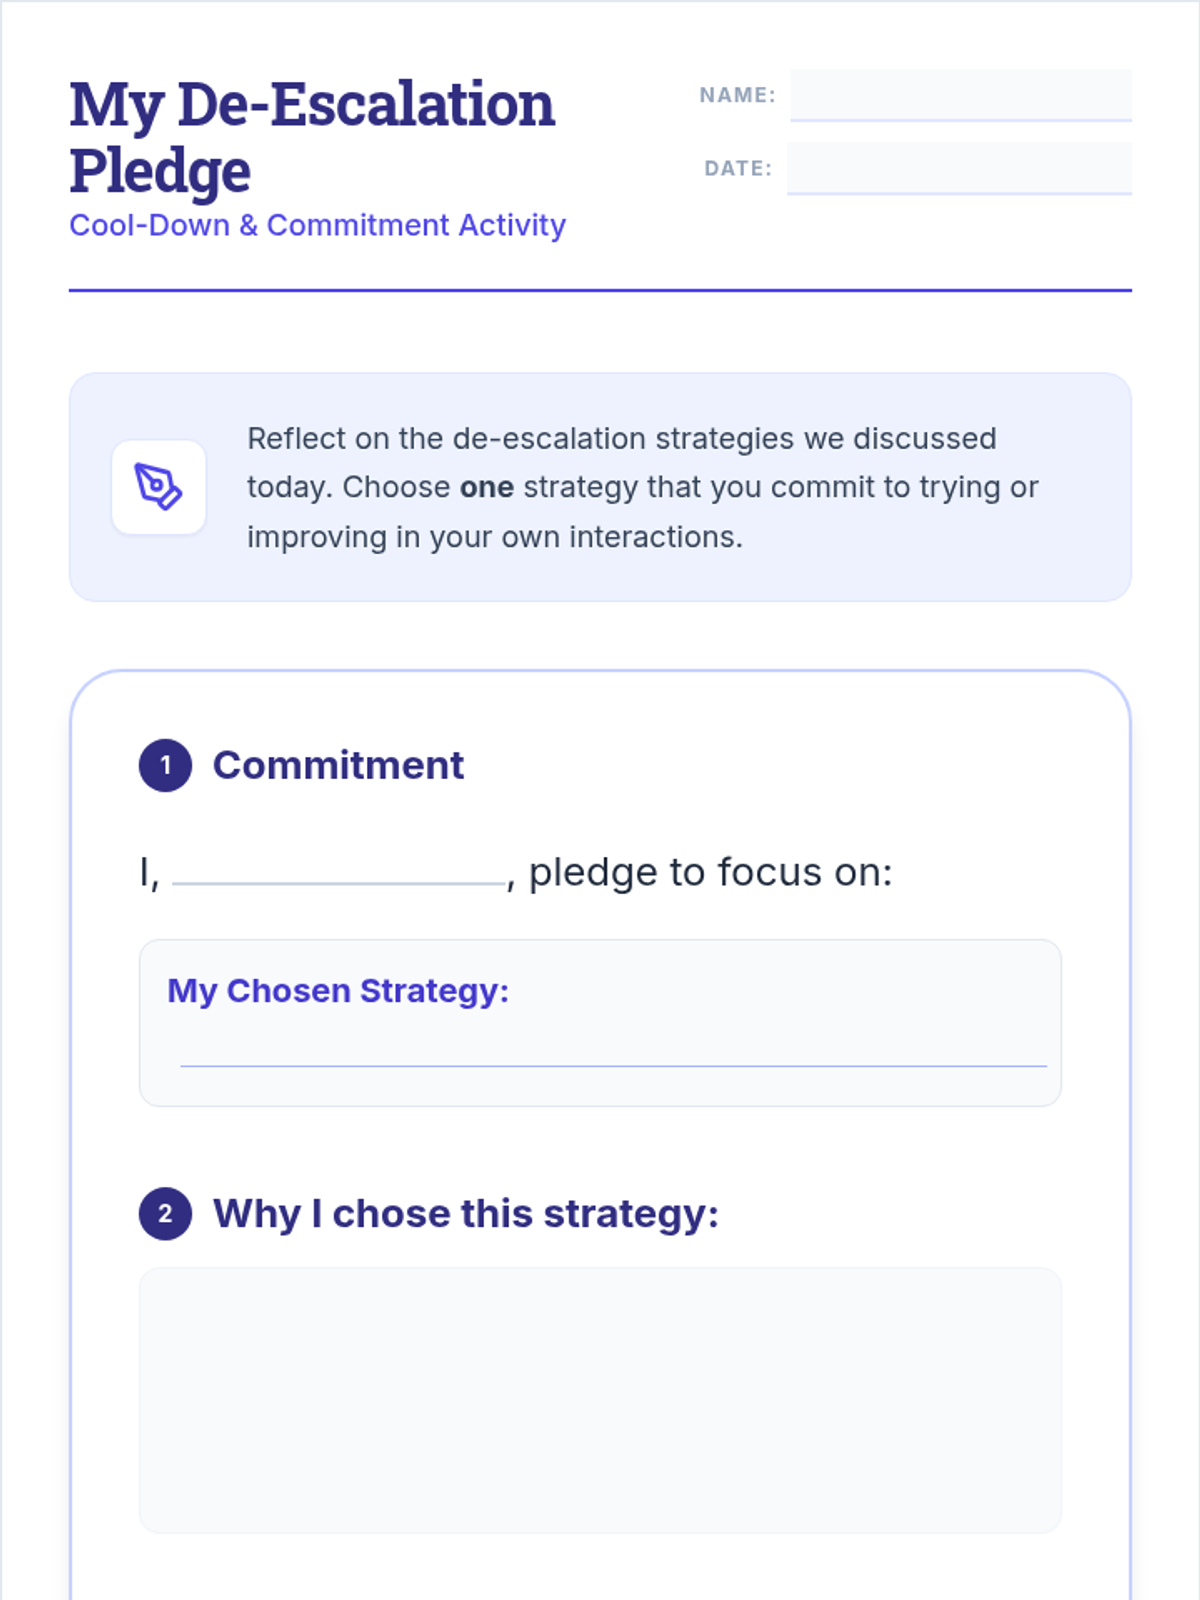Click the purple horizontal divider under header
1200x1600 pixels.
pos(600,290)
